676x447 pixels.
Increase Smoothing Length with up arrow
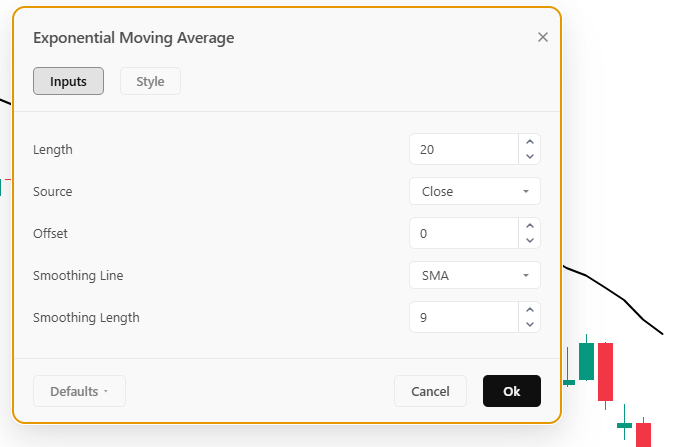coord(530,310)
